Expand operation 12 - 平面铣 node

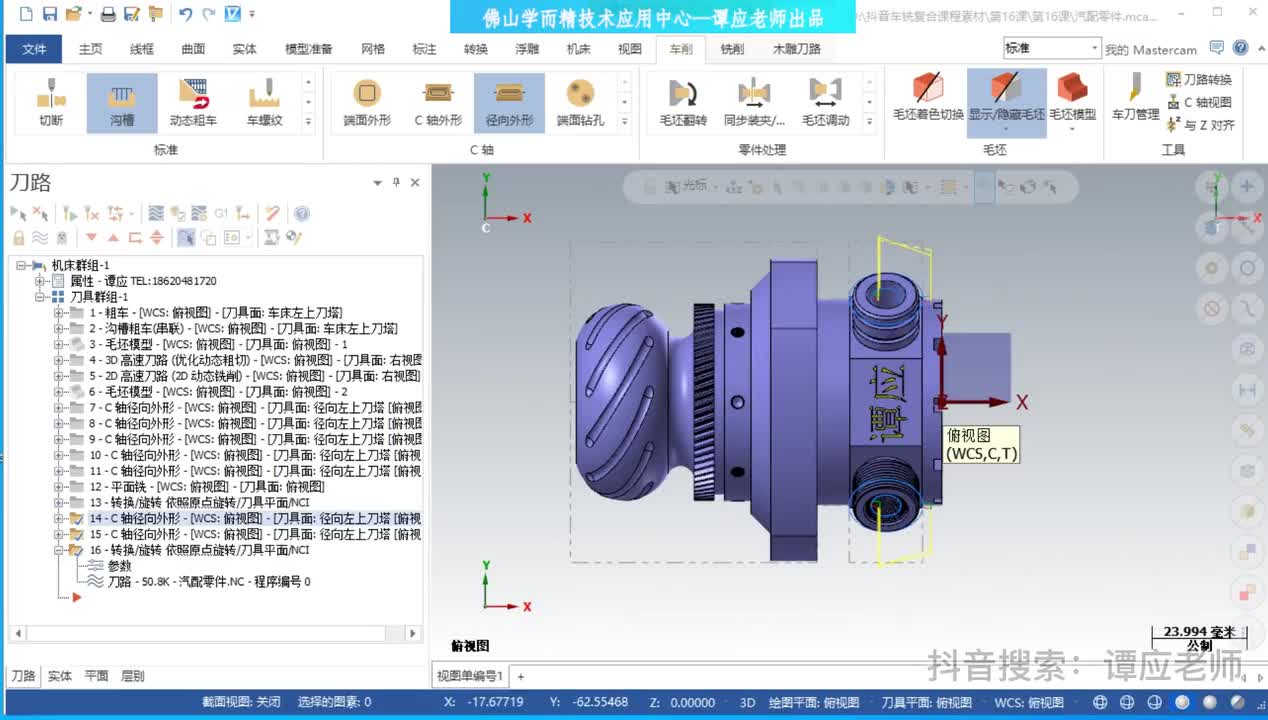59,486
